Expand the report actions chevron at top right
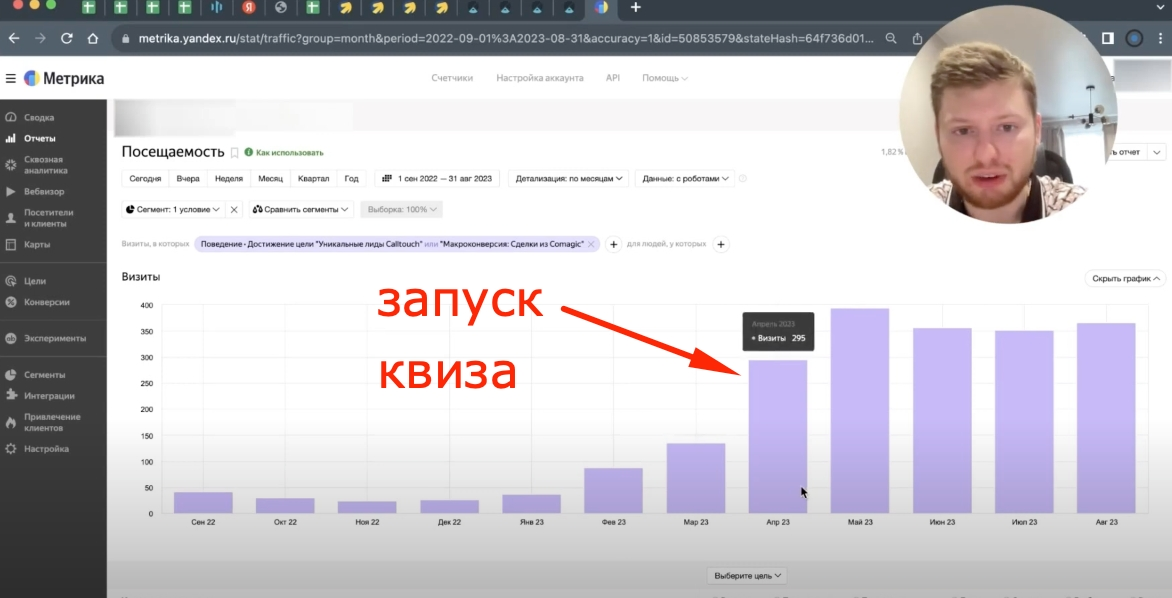This screenshot has height=598, width=1172. (x=1157, y=152)
